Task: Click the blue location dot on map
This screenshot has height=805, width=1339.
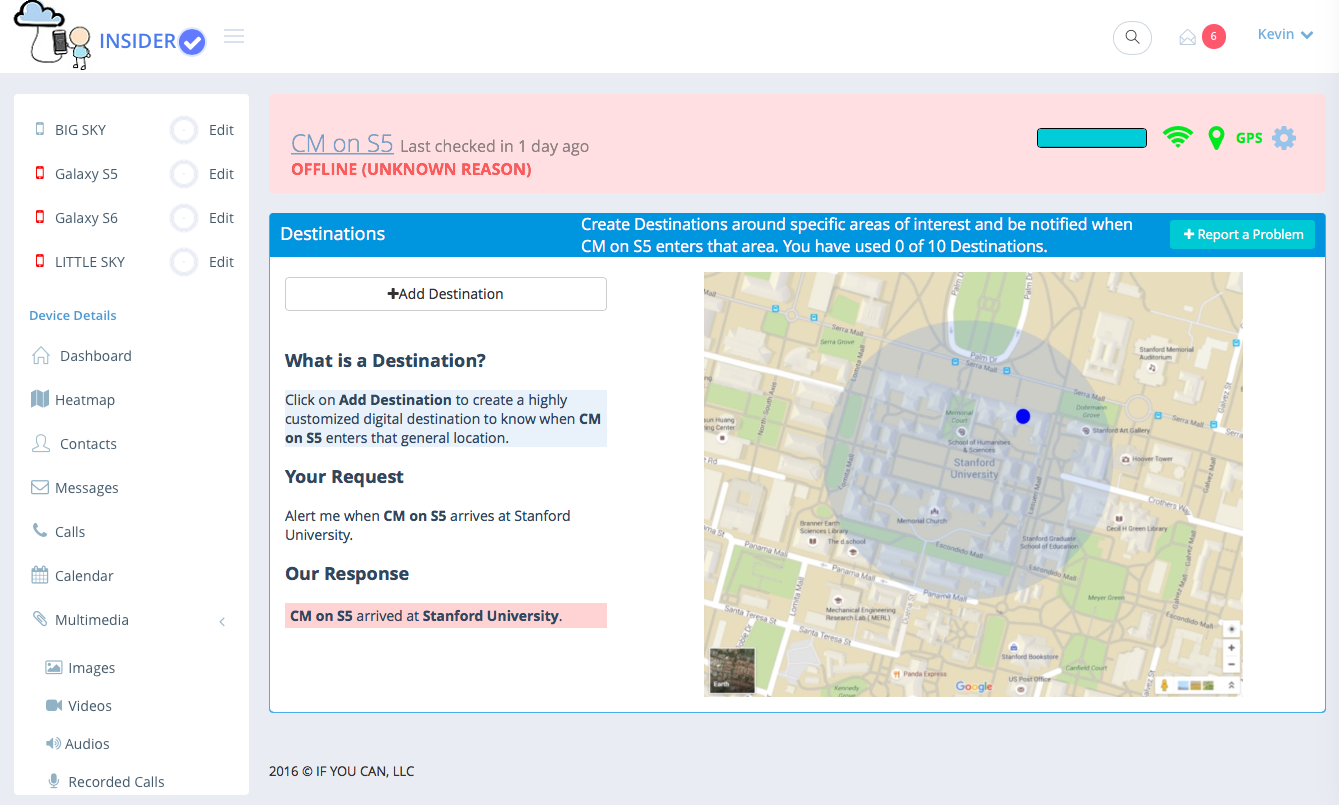Action: click(1023, 416)
